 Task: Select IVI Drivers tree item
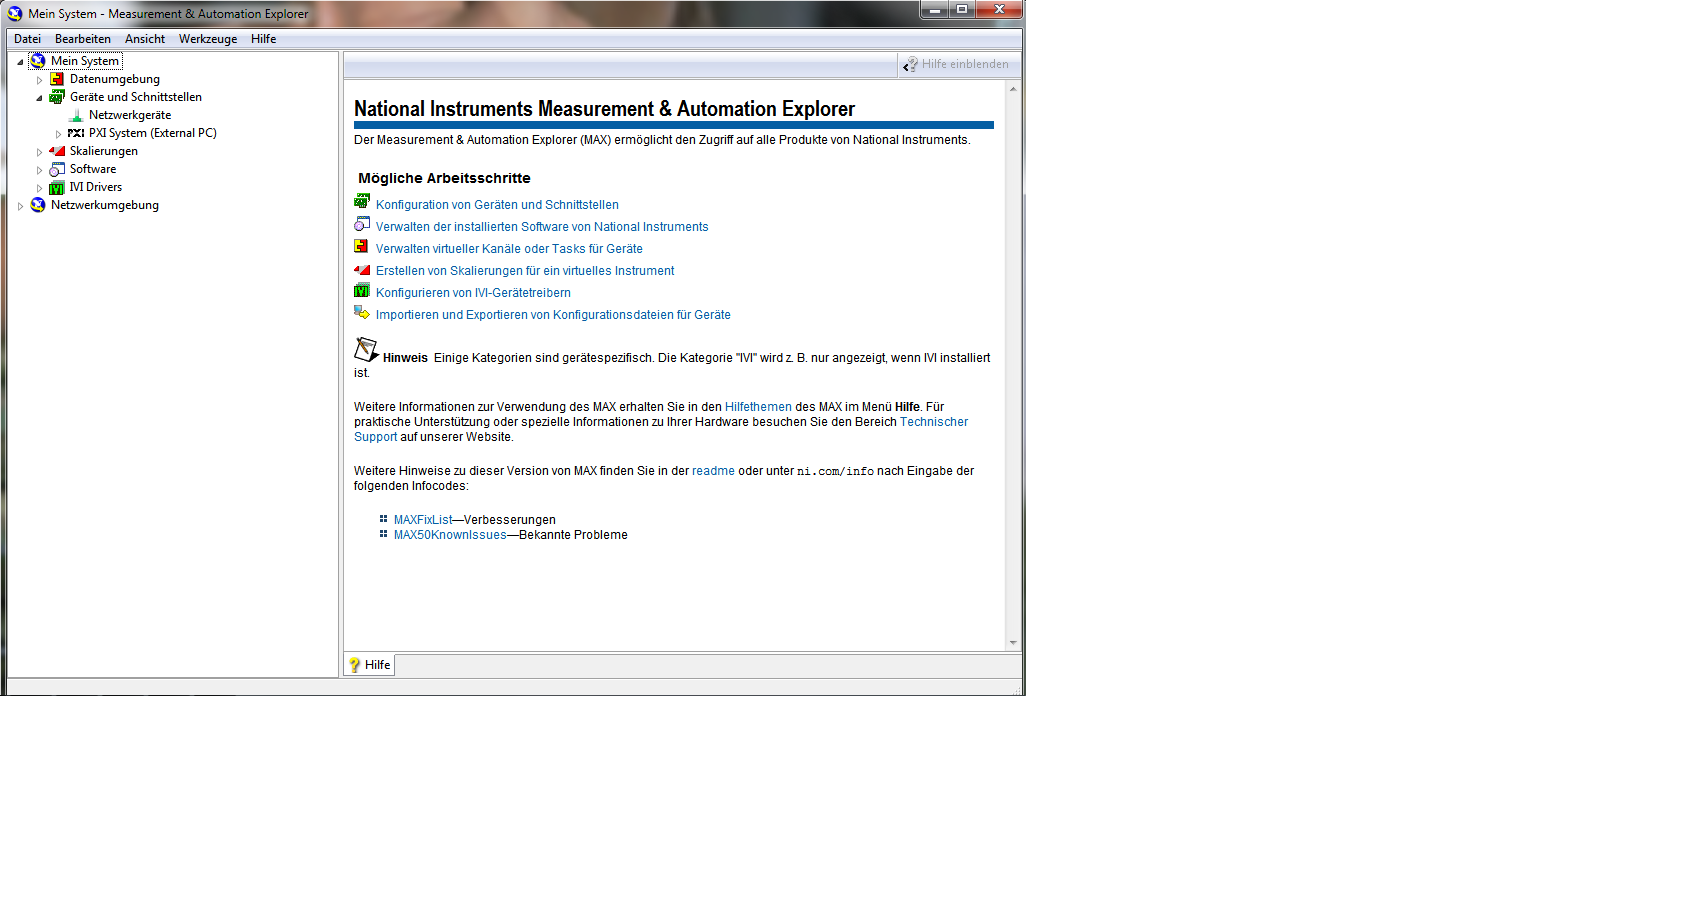tap(96, 187)
